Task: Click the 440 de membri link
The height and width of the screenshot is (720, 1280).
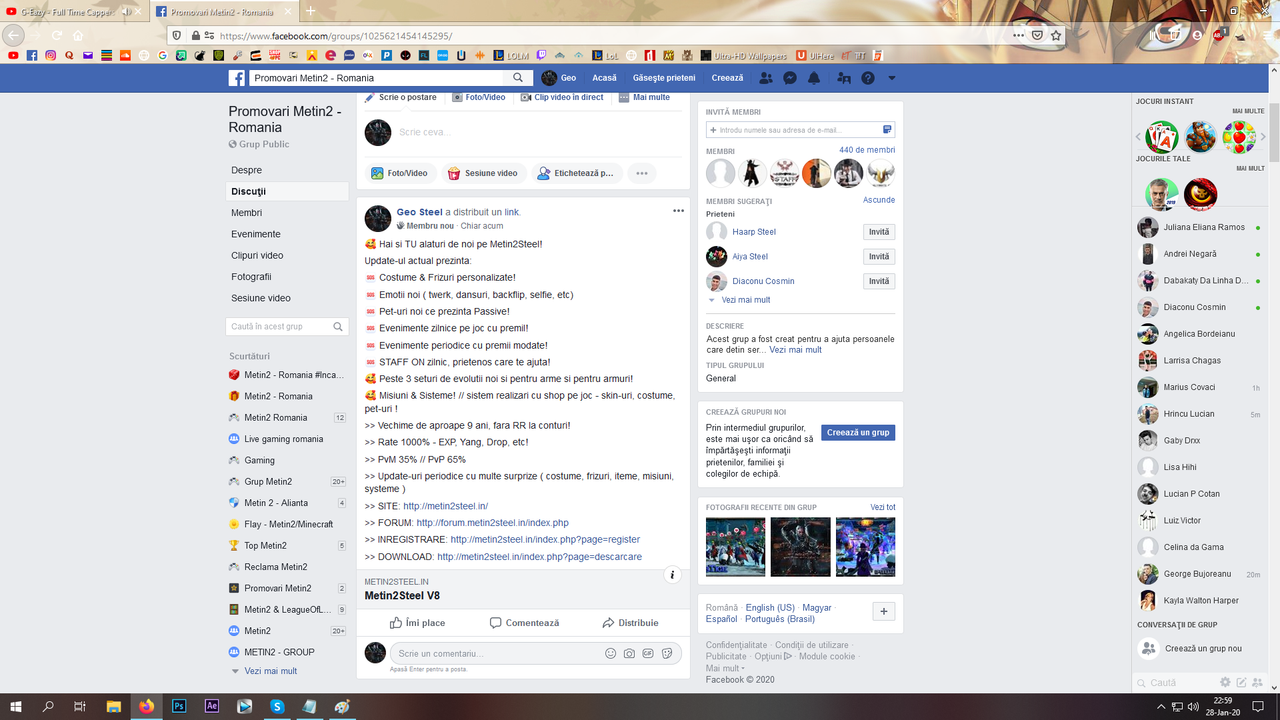Action: click(x=867, y=150)
